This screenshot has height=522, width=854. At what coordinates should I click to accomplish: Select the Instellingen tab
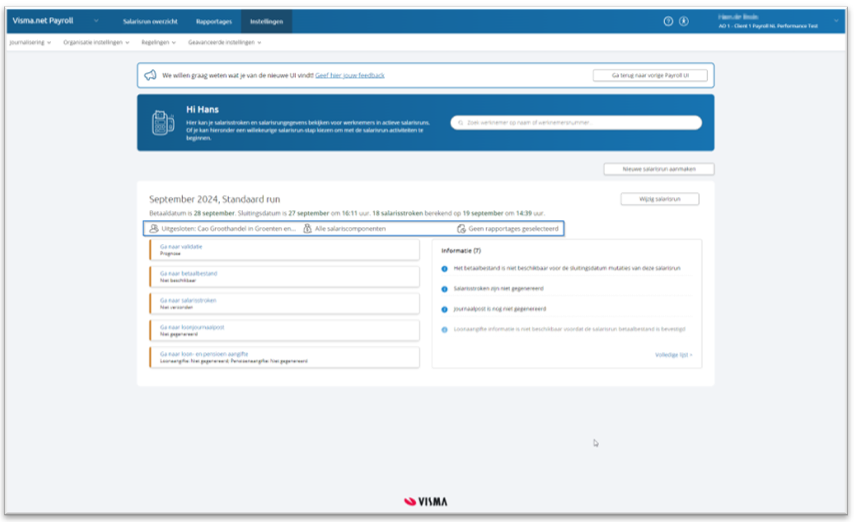pos(266,21)
